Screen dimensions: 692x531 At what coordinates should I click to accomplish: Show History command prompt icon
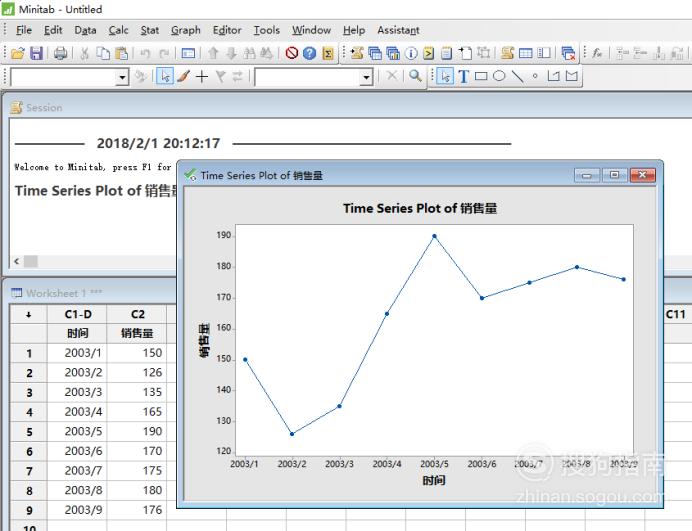(x=429, y=53)
